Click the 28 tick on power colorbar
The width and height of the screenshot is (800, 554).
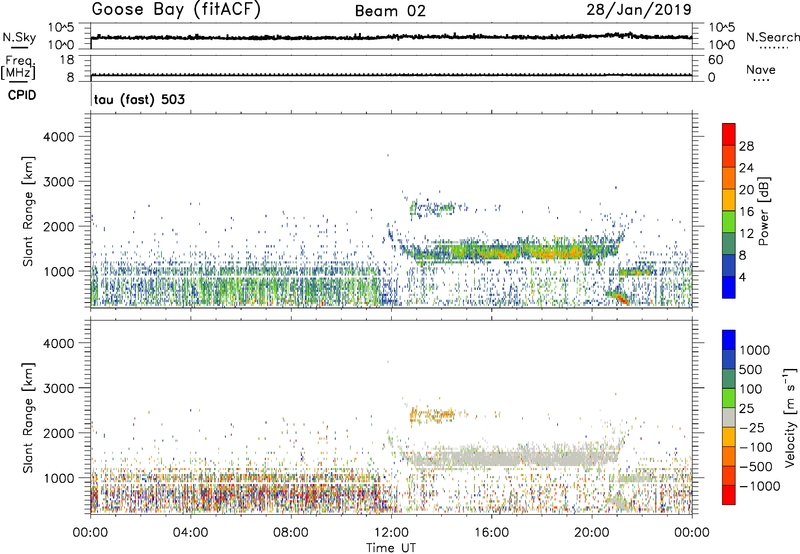tap(746, 146)
